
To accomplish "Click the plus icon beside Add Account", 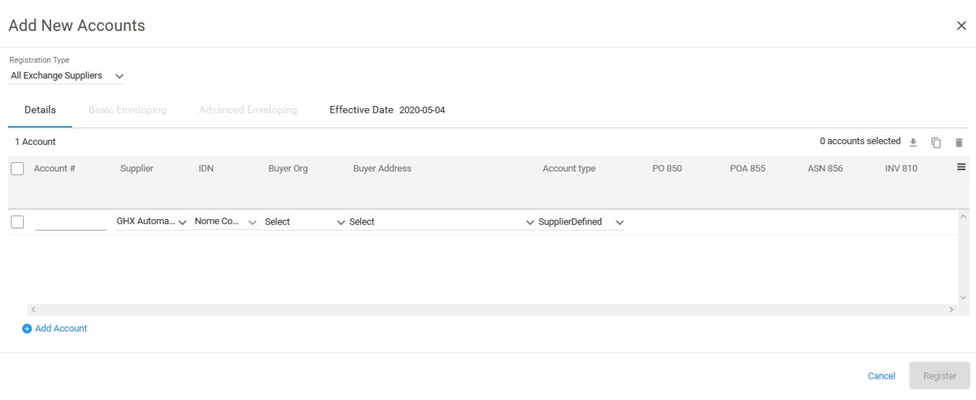I will point(27,329).
